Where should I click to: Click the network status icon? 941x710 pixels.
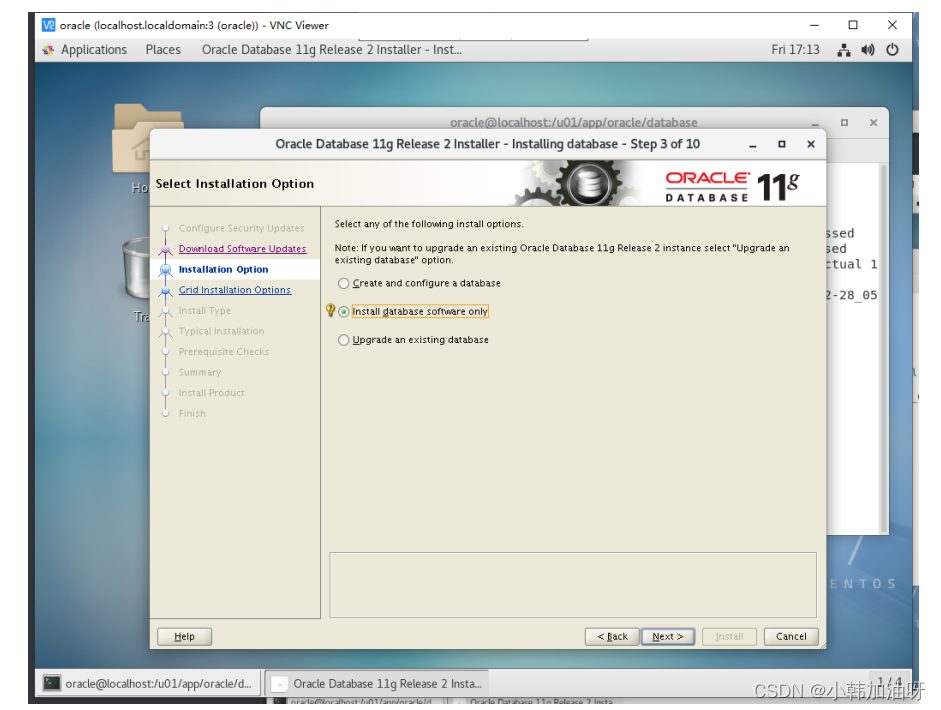point(844,50)
